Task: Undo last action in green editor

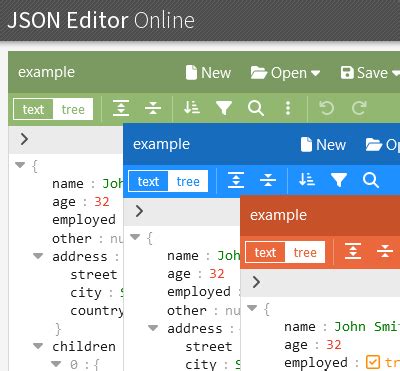Action: click(x=326, y=108)
